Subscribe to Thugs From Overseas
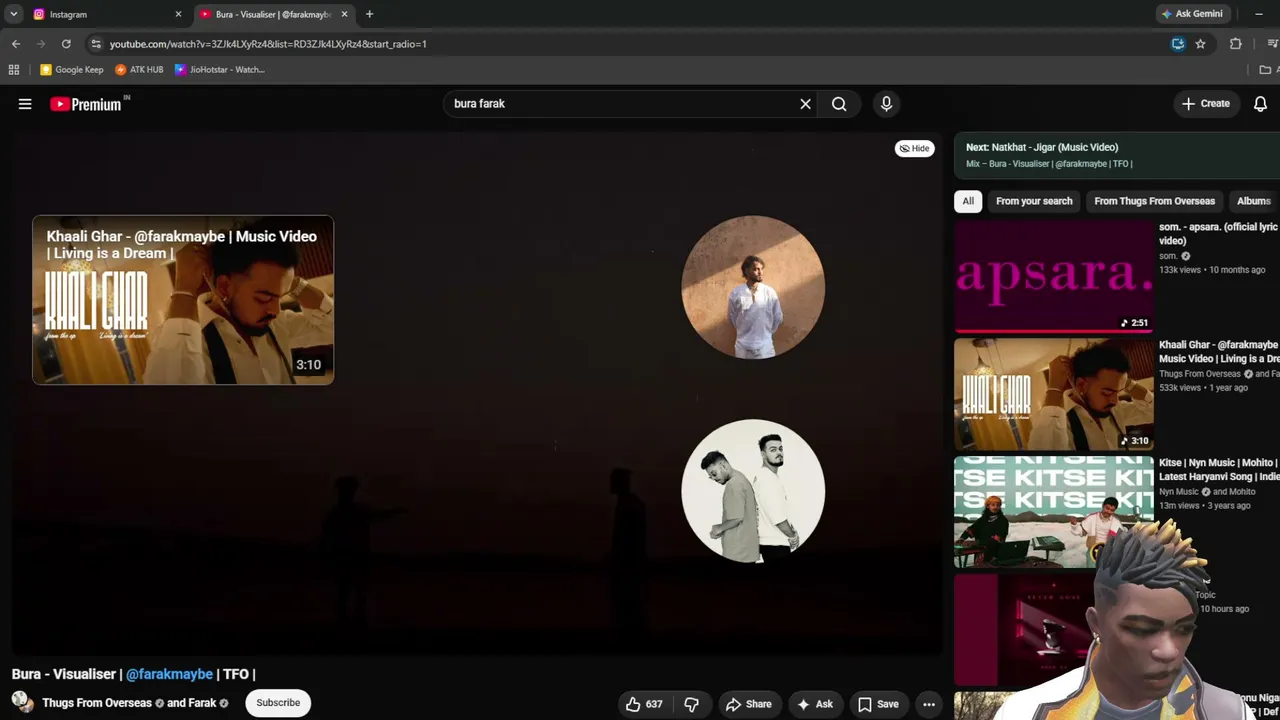The height and width of the screenshot is (720, 1280). tap(278, 703)
